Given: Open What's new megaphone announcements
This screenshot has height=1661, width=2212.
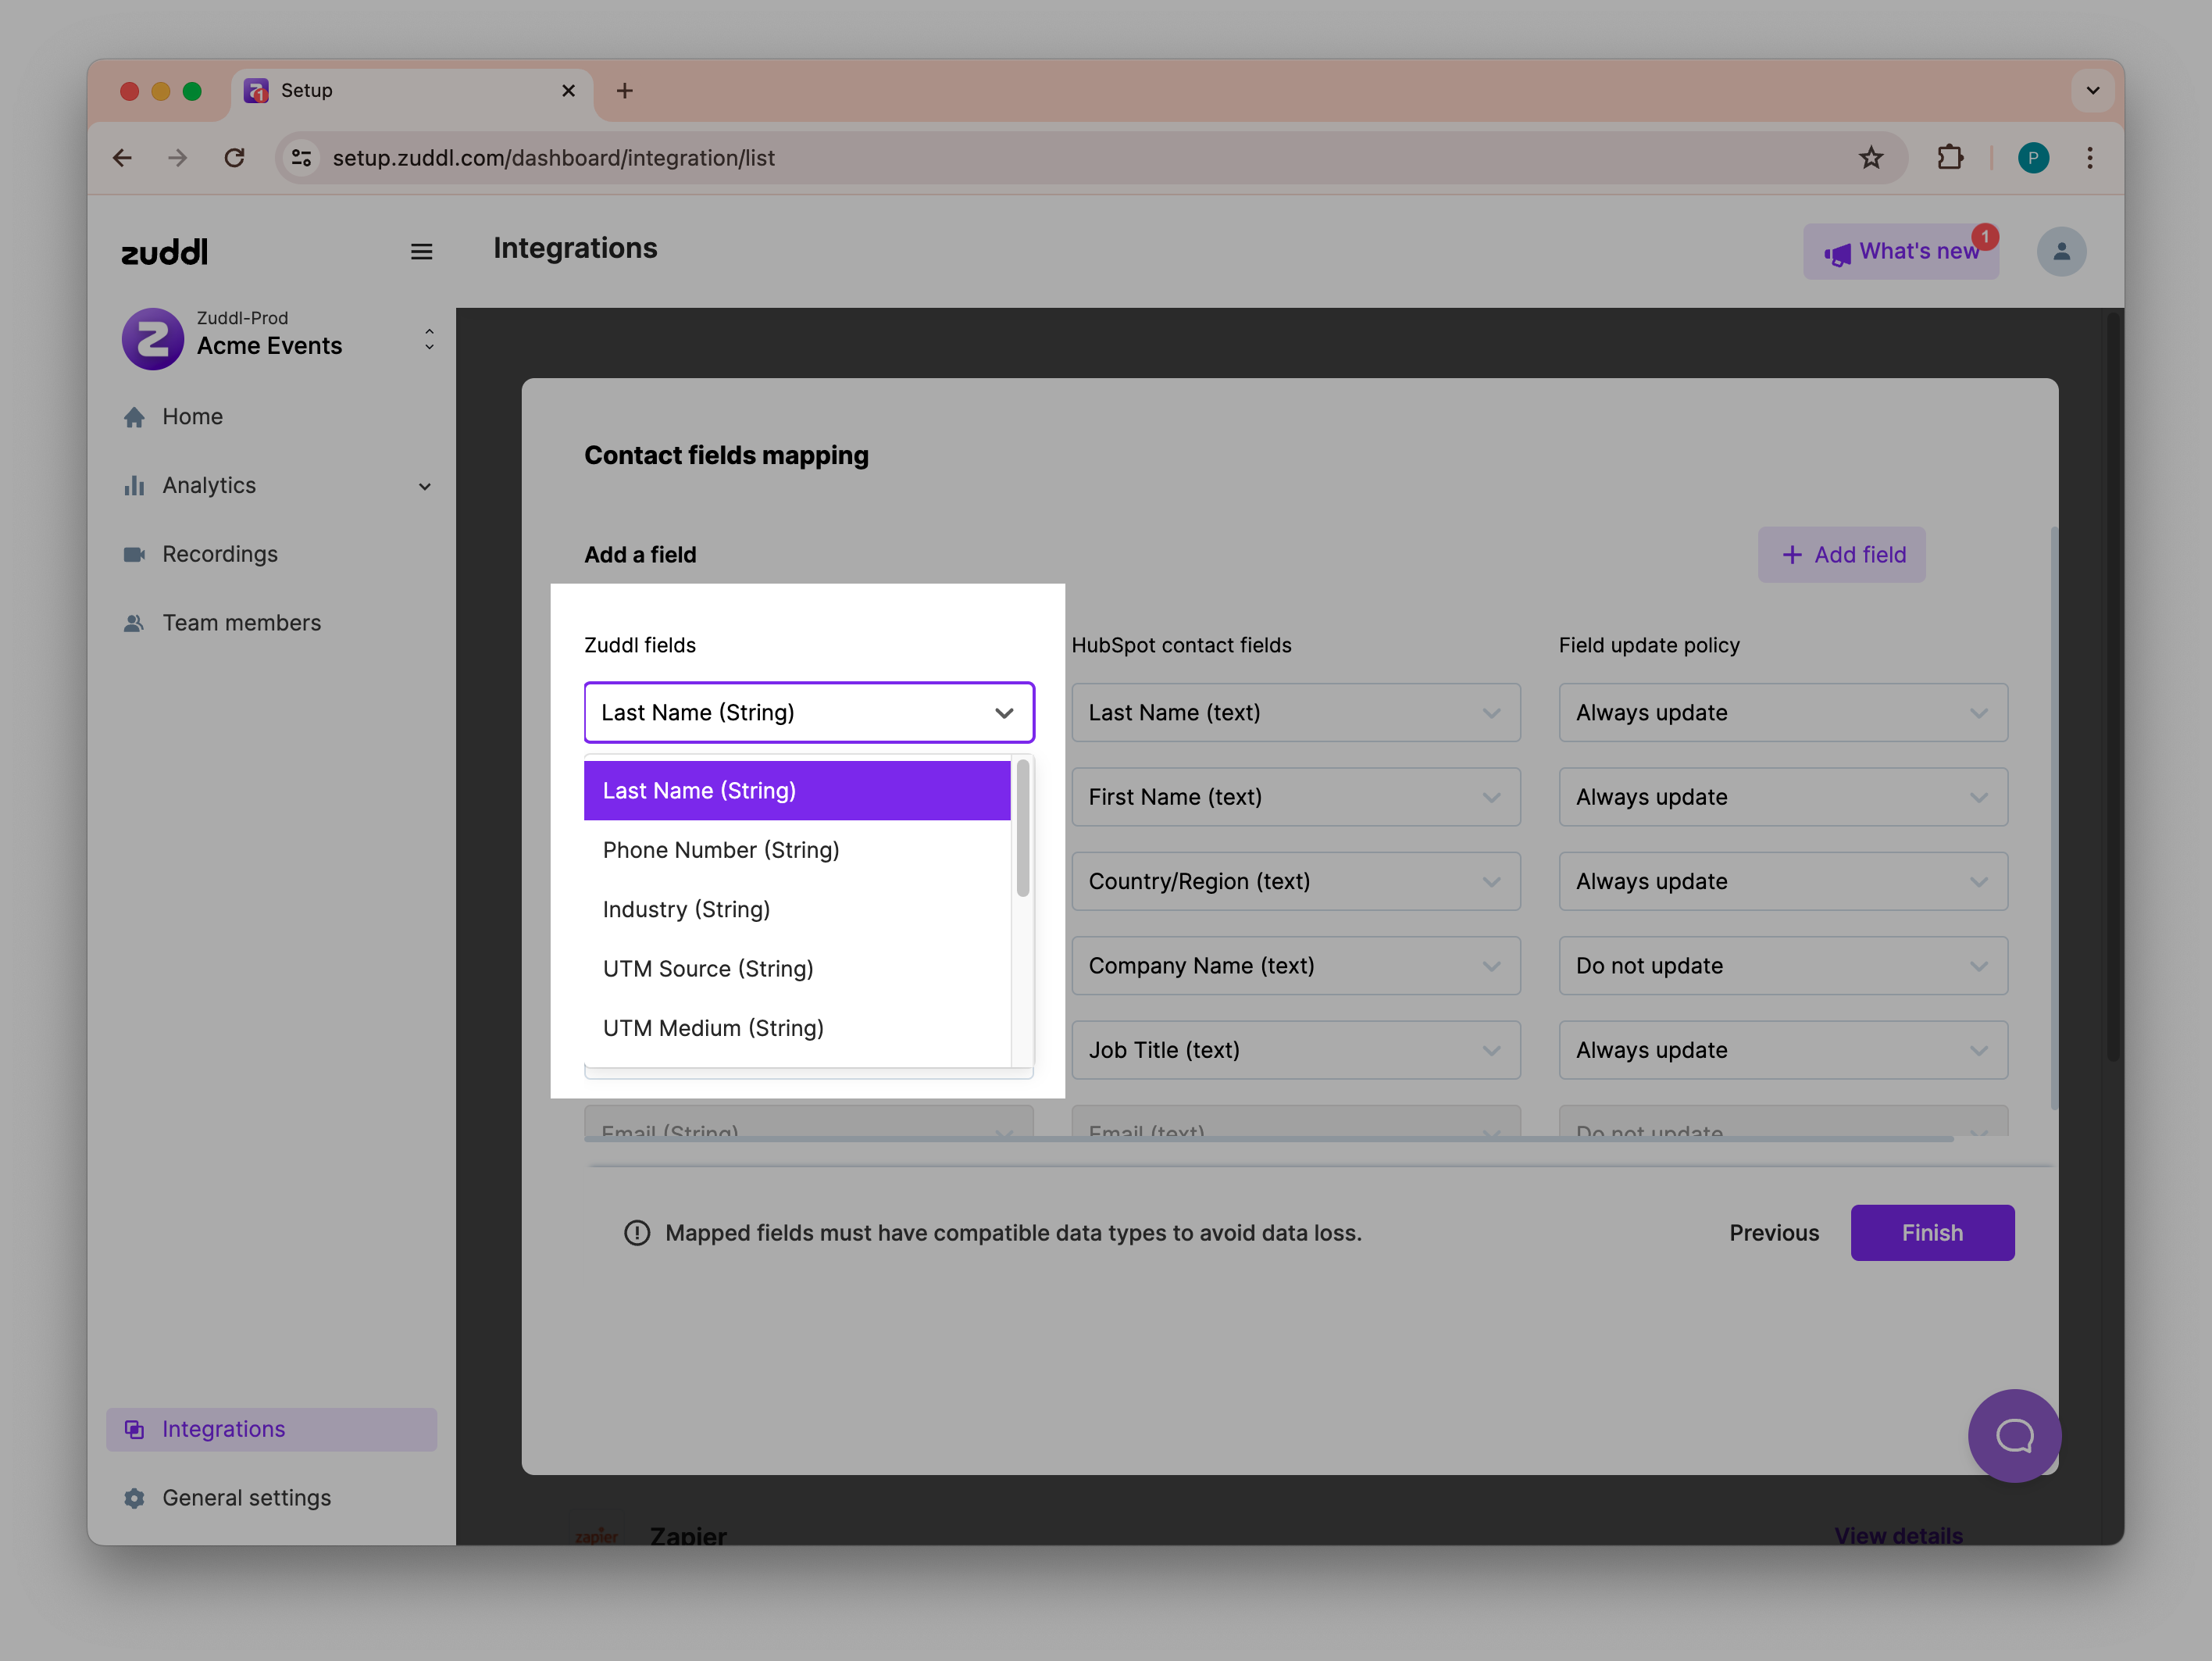Looking at the screenshot, I should [x=1900, y=252].
